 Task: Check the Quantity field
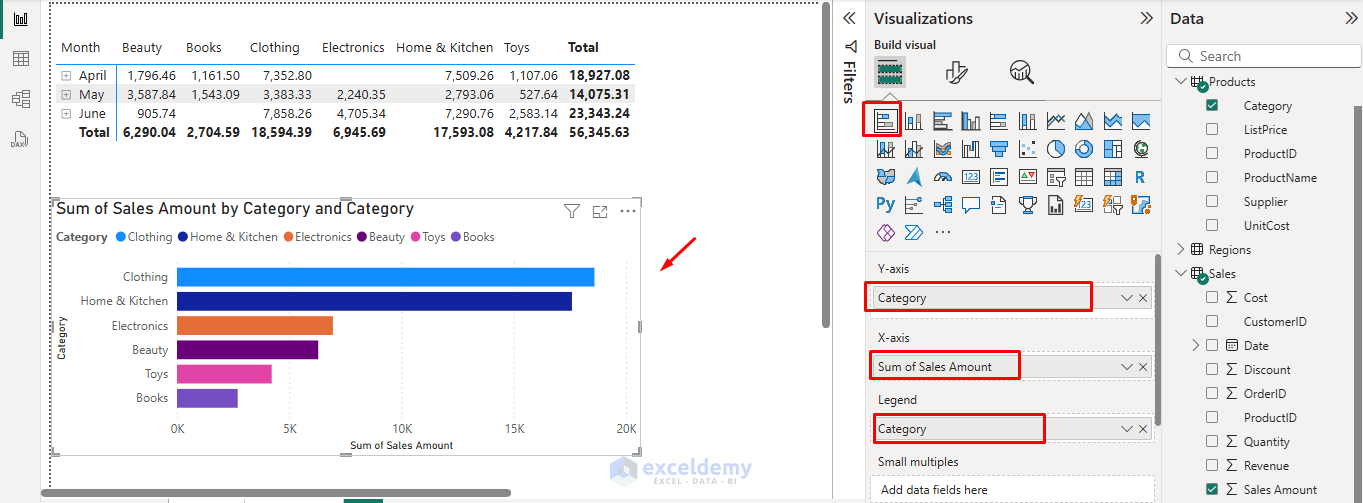pos(1212,441)
